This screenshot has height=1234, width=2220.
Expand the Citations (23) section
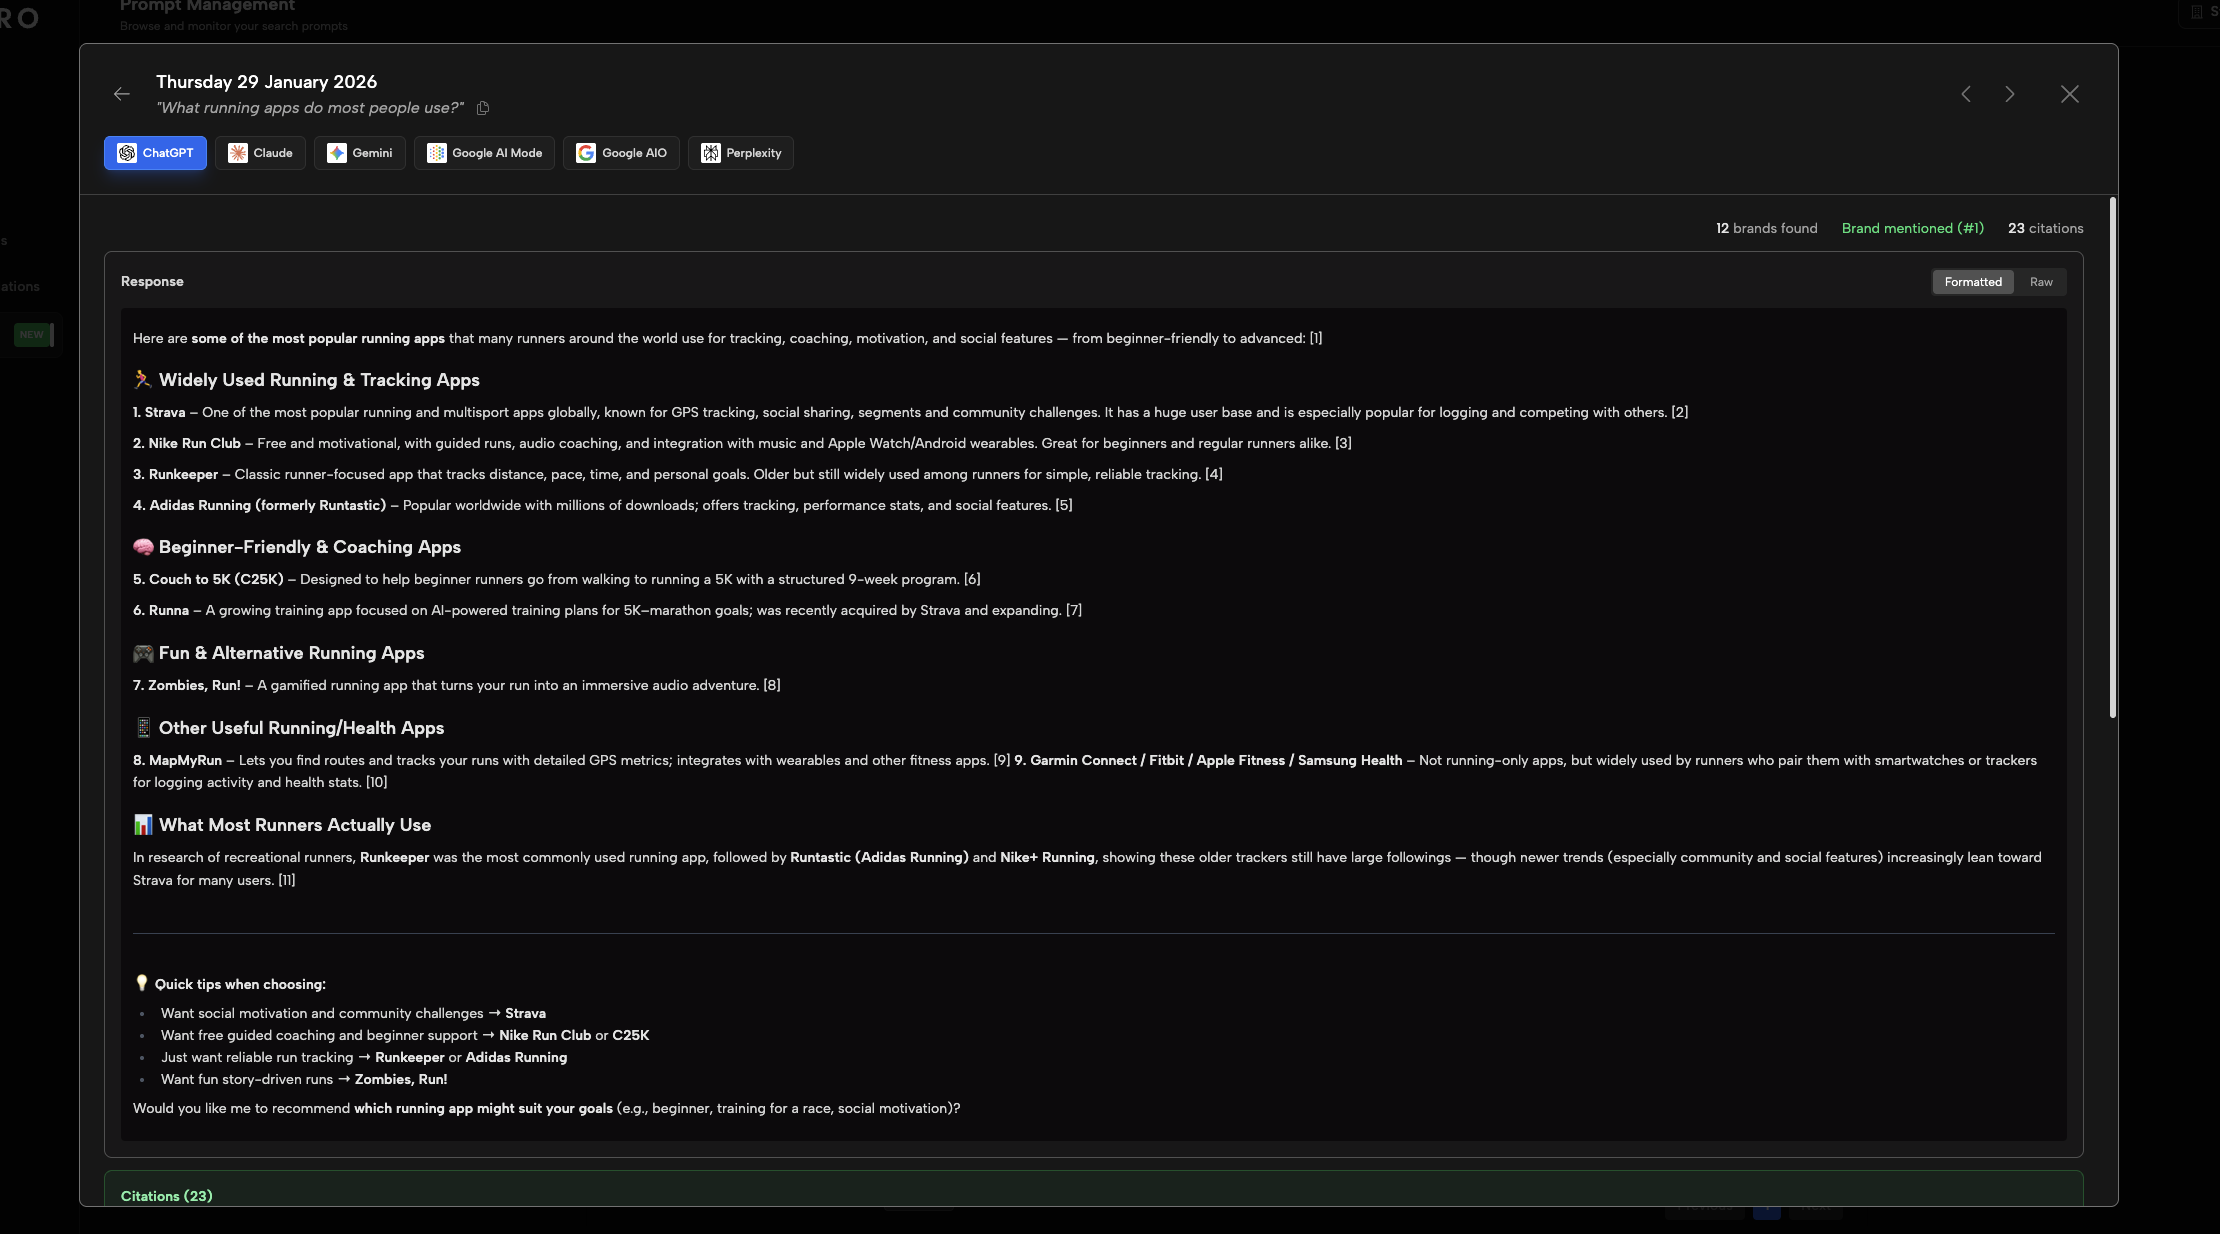pyautogui.click(x=167, y=1196)
